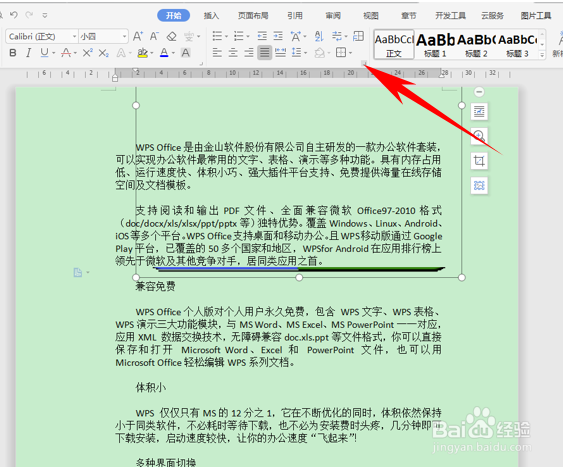563x467 pixels.
Task: Toggle character shading A button
Action: click(186, 53)
